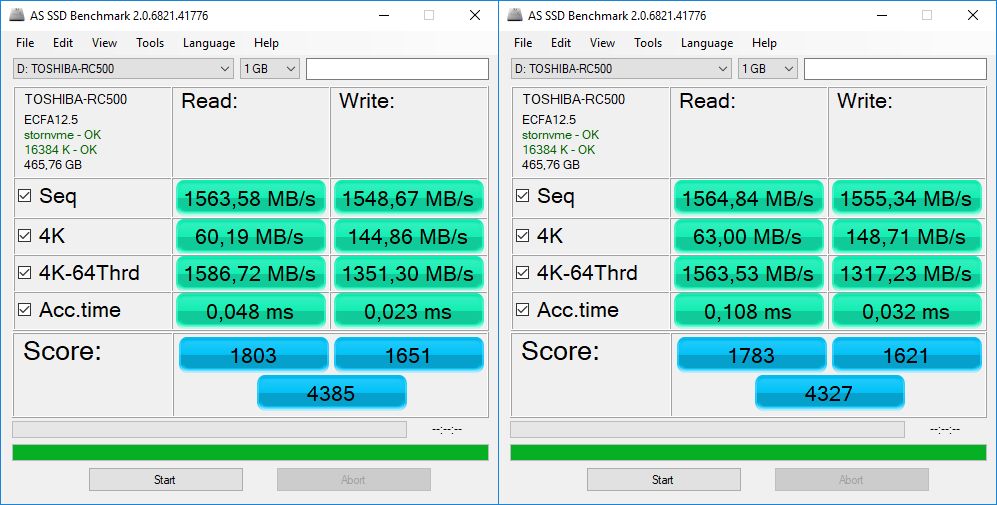
Task: Uncheck 4K test in left window
Action: 24,236
